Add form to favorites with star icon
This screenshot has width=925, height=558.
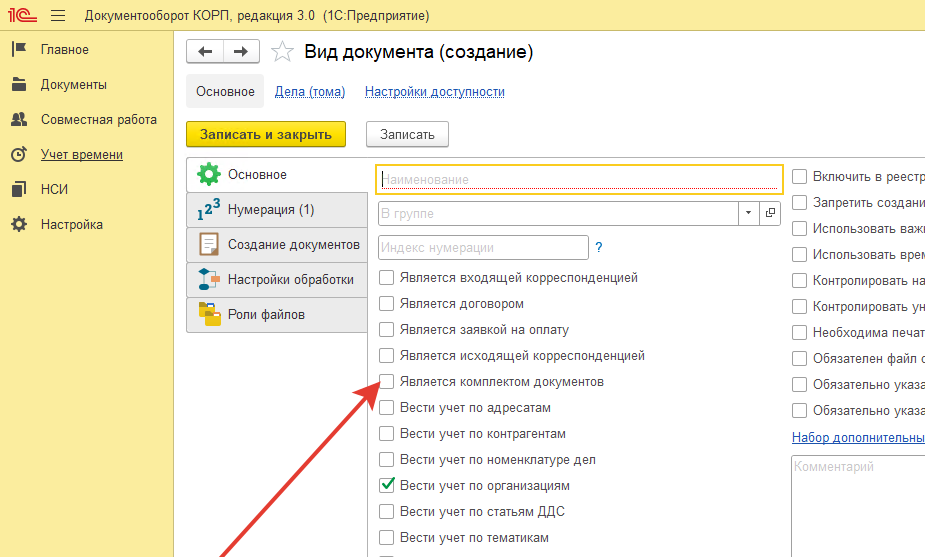coord(283,52)
